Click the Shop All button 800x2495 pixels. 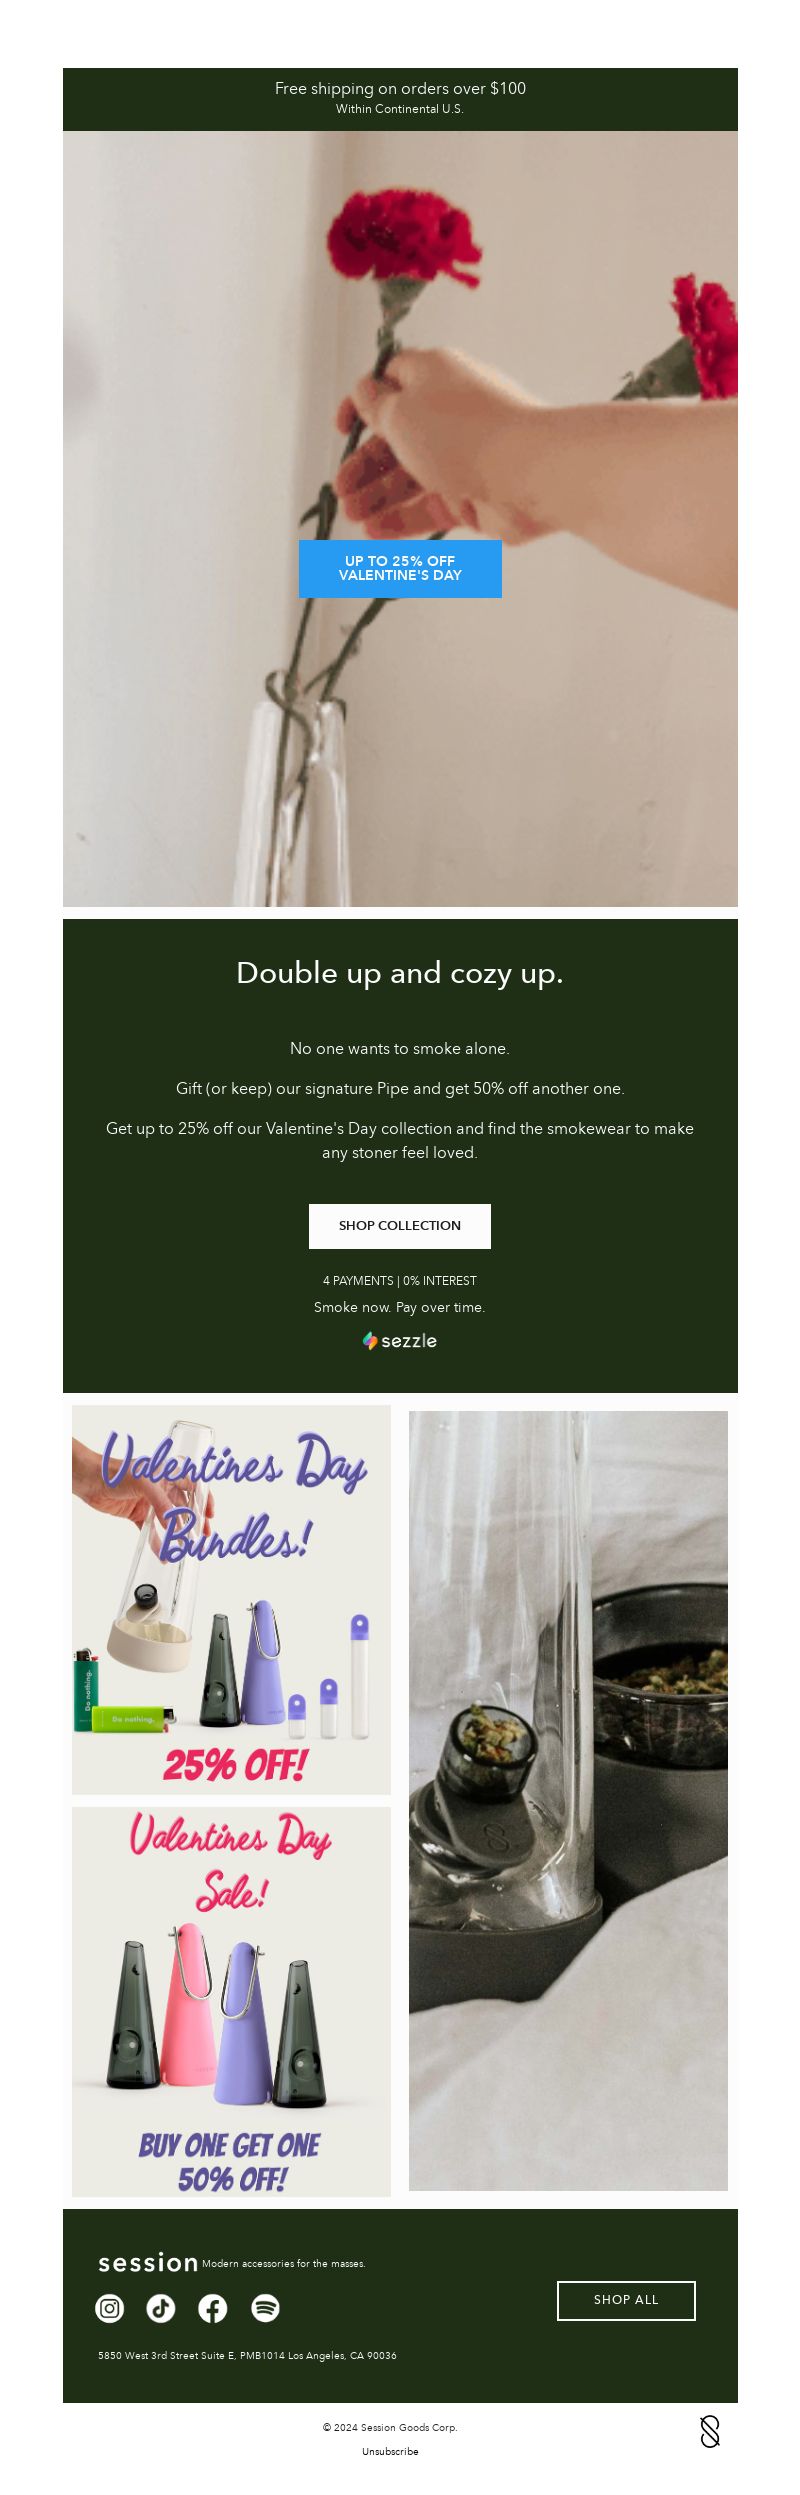coord(626,2300)
